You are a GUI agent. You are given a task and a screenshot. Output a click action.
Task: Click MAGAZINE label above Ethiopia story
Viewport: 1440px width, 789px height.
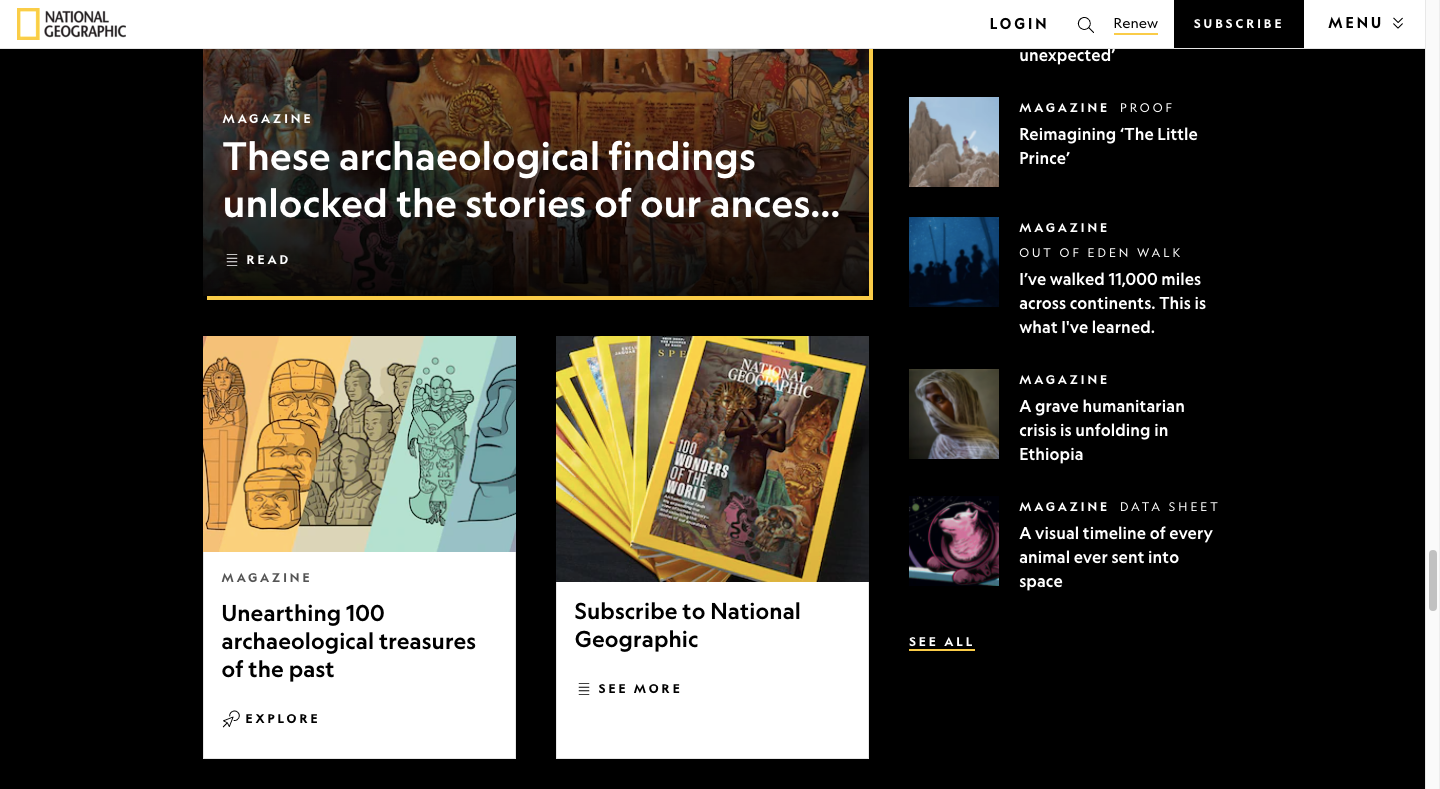pos(1064,380)
